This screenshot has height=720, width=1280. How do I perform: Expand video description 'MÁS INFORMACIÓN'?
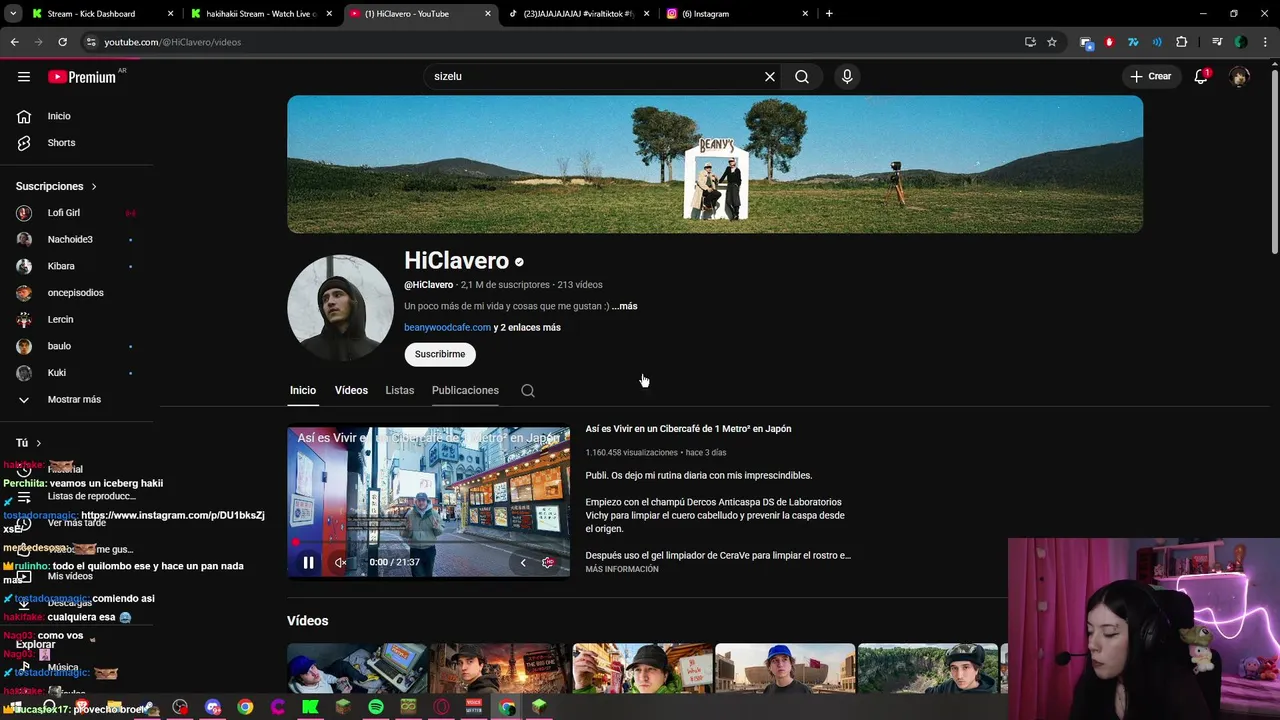click(622, 569)
